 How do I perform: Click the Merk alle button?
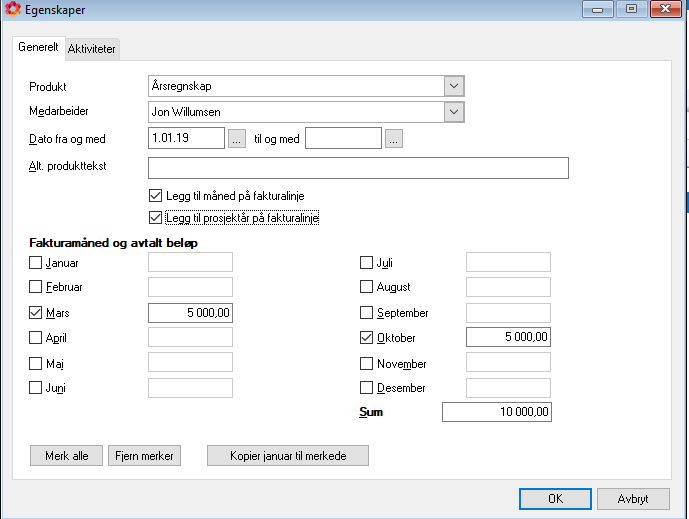[66, 456]
